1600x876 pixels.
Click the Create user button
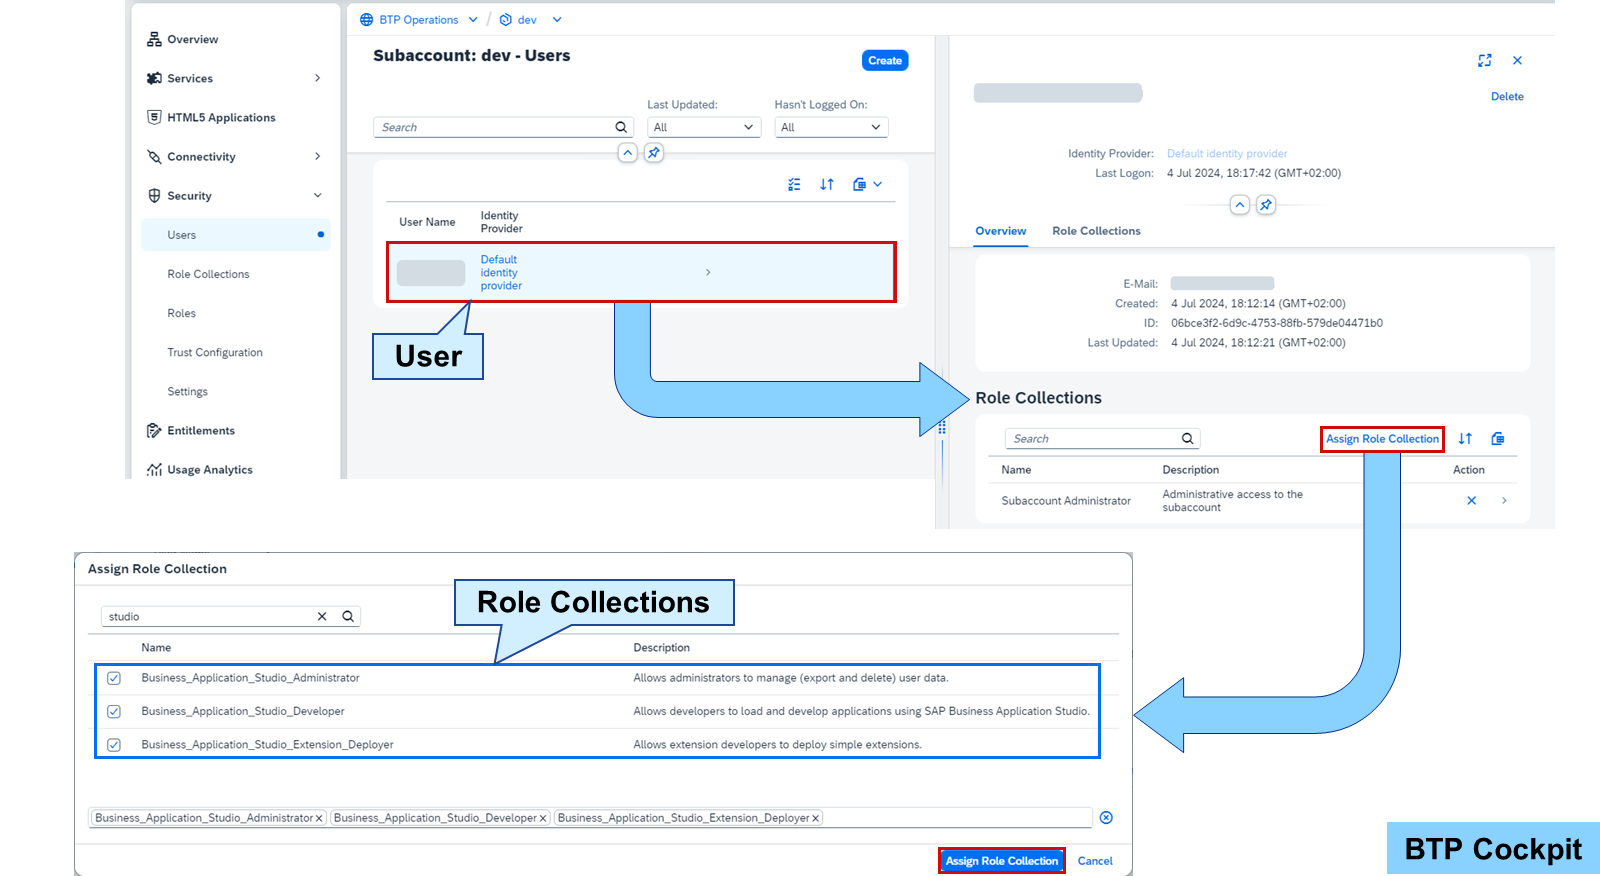(885, 61)
